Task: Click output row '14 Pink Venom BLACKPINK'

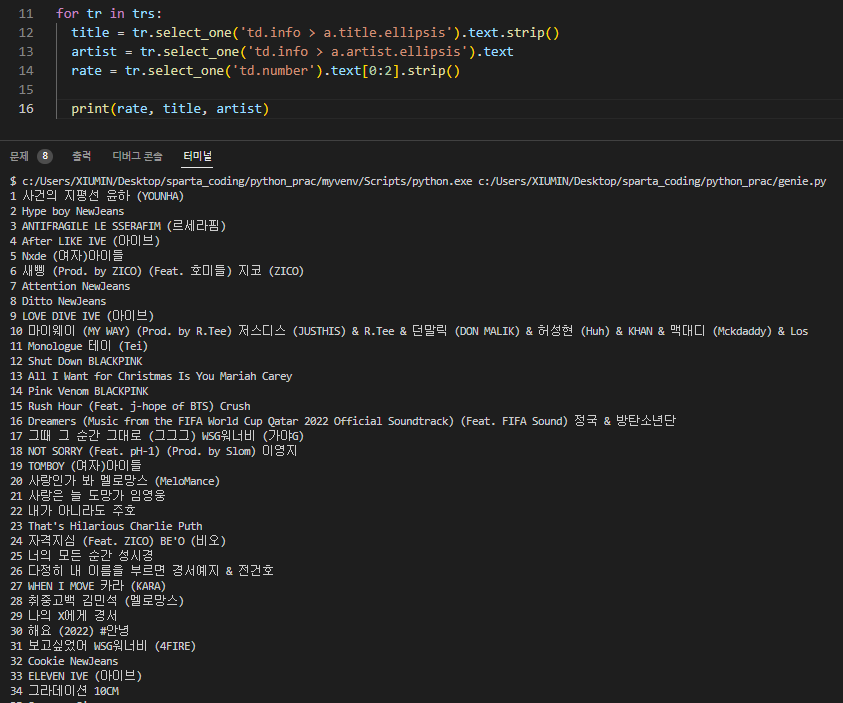Action: pyautogui.click(x=79, y=391)
